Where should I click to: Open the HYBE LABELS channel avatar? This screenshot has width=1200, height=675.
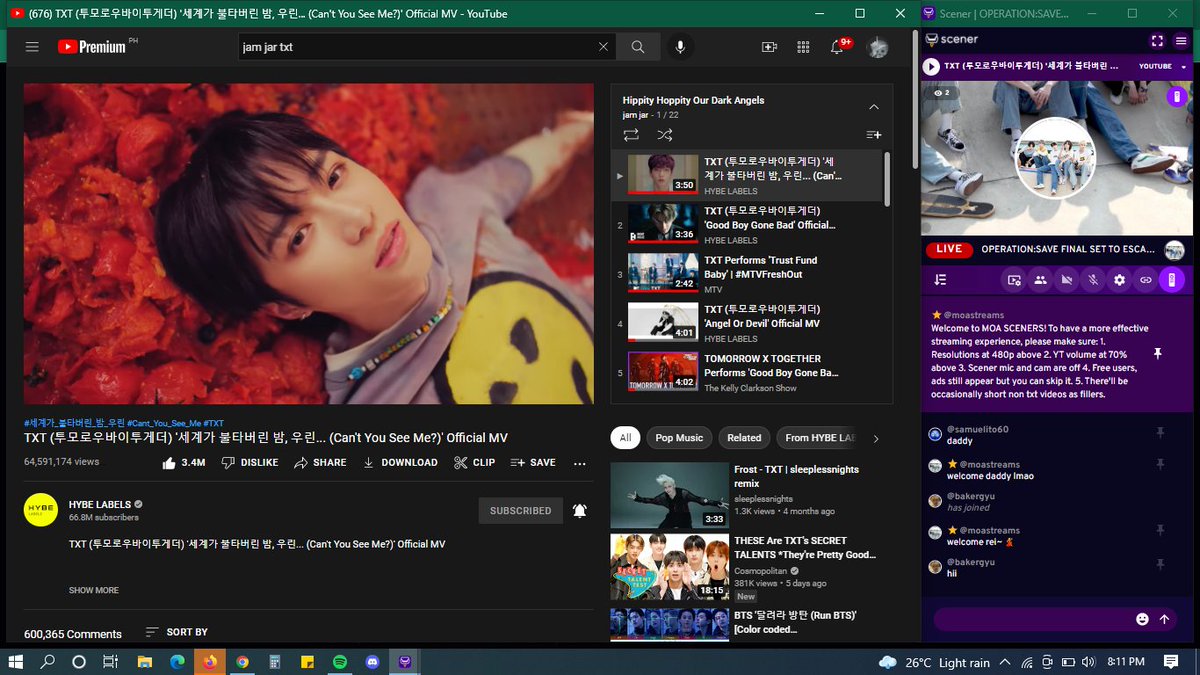(41, 510)
